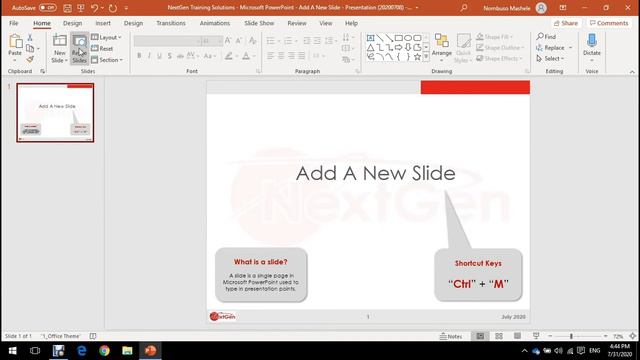Screen dimensions: 640x360
Task: Open the Layout dropdown
Action: pyautogui.click(x=106, y=37)
